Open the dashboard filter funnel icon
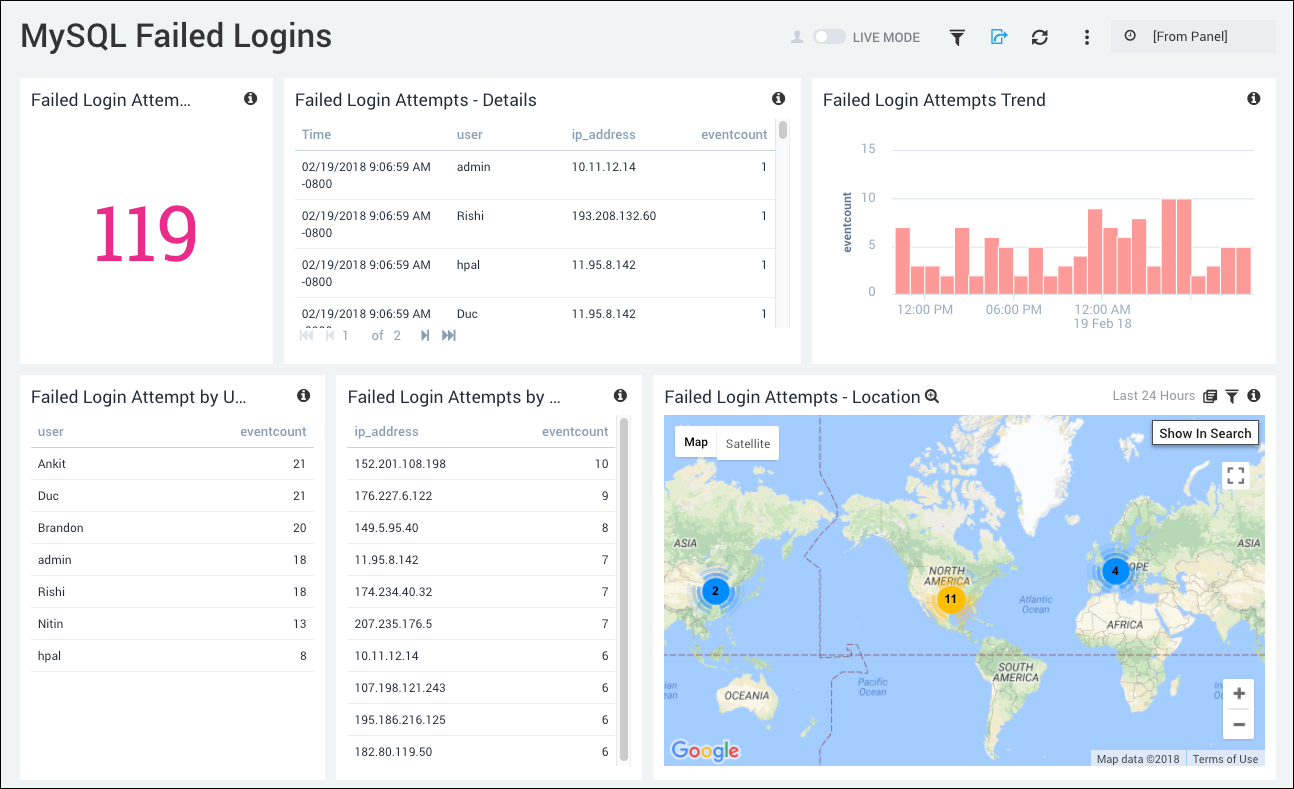The width and height of the screenshot is (1294, 789). pyautogui.click(x=957, y=37)
